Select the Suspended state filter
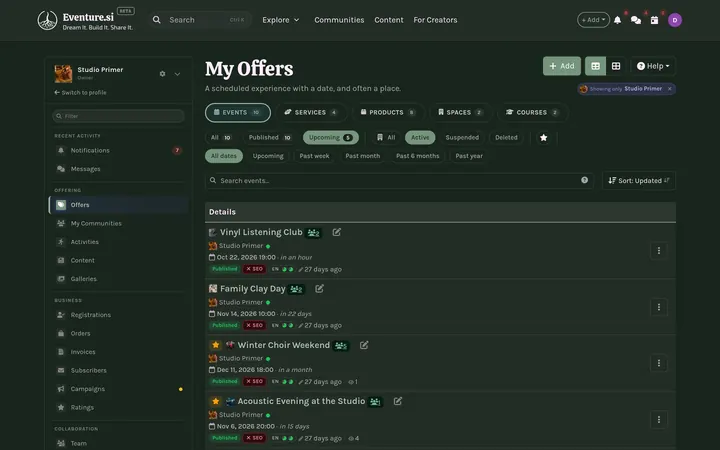The image size is (720, 450). [462, 138]
